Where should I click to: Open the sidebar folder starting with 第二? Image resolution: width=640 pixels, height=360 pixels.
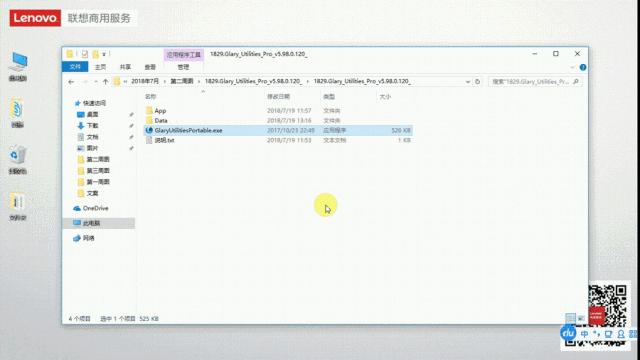tap(98, 159)
